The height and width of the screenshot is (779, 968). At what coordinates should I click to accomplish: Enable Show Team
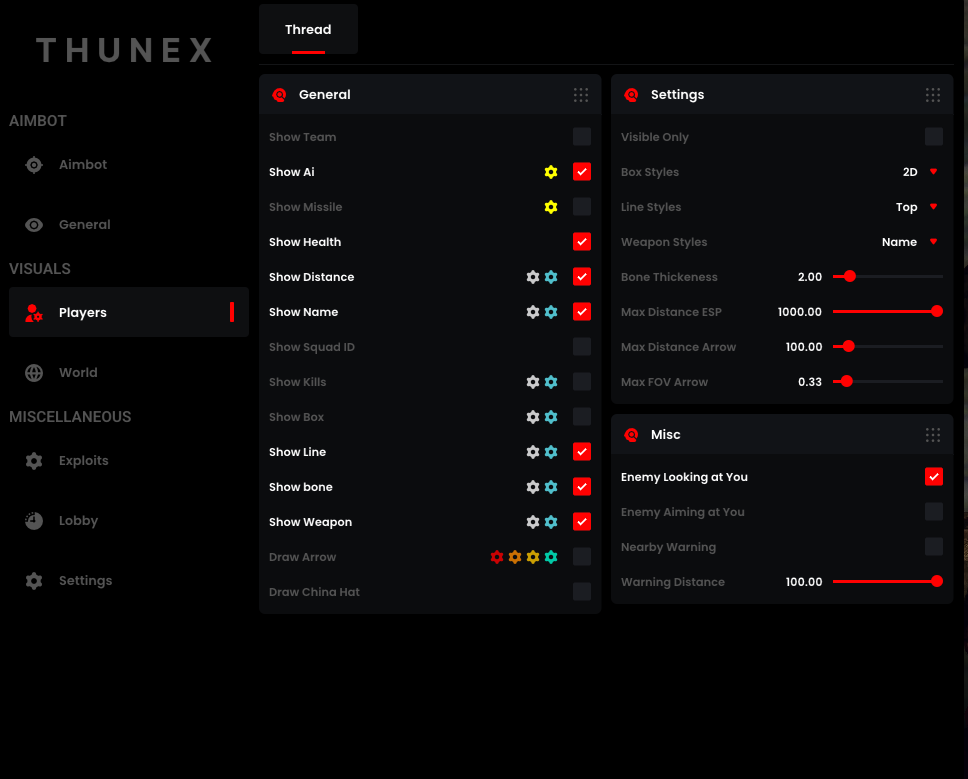(x=581, y=136)
